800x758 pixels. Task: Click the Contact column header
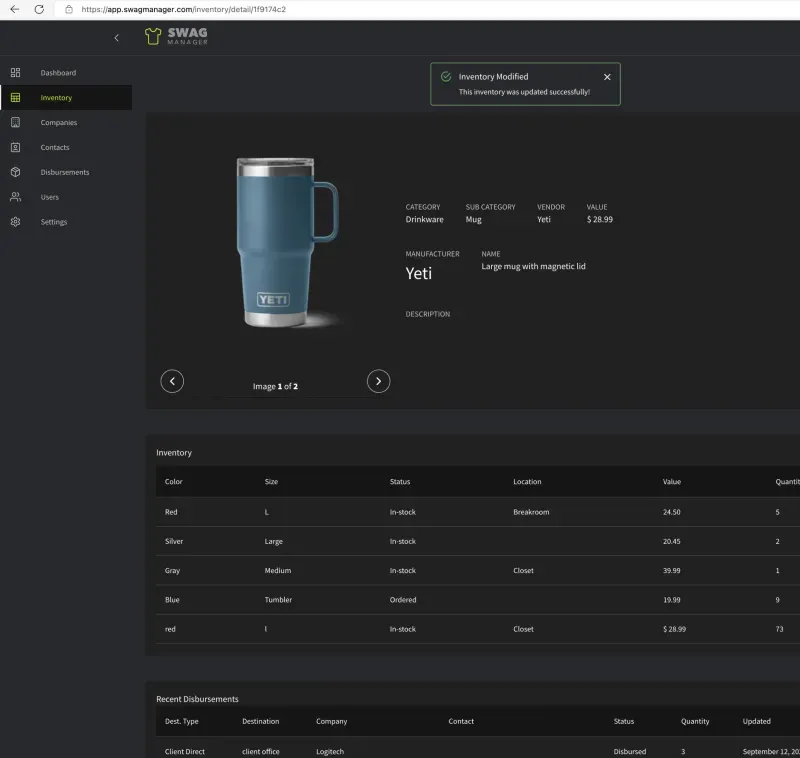tap(461, 721)
